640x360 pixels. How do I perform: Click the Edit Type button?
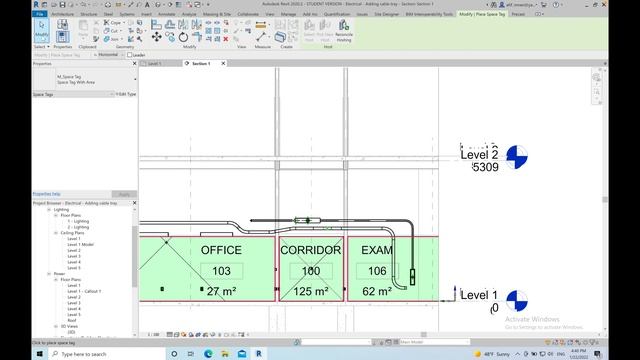(126, 94)
